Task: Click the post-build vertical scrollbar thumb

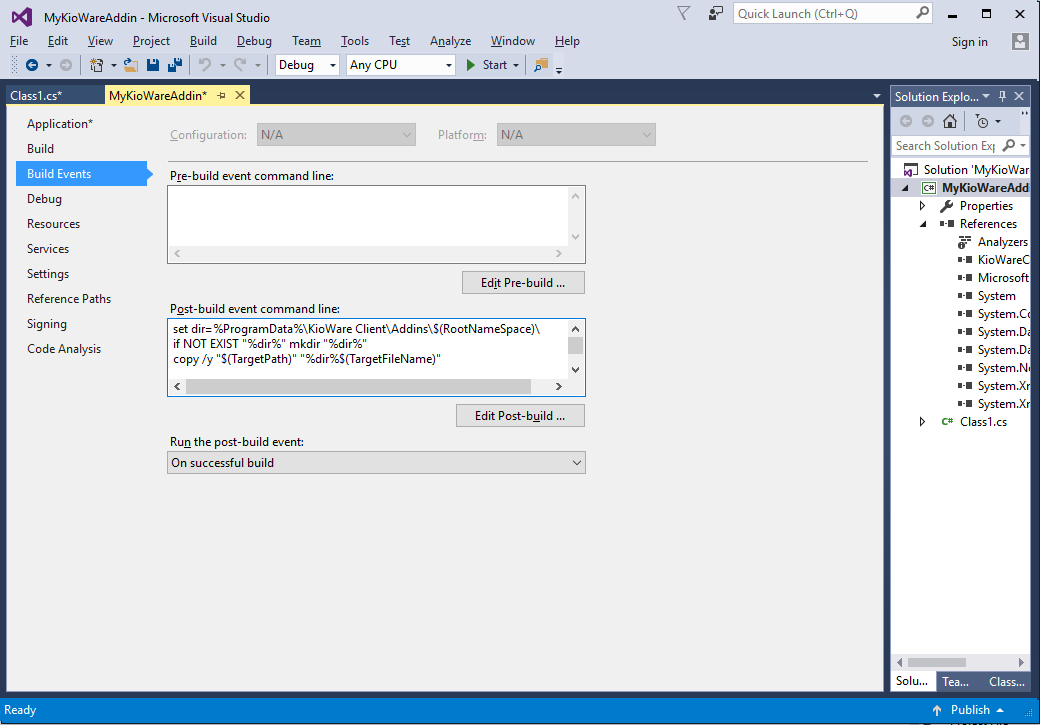Action: point(575,346)
